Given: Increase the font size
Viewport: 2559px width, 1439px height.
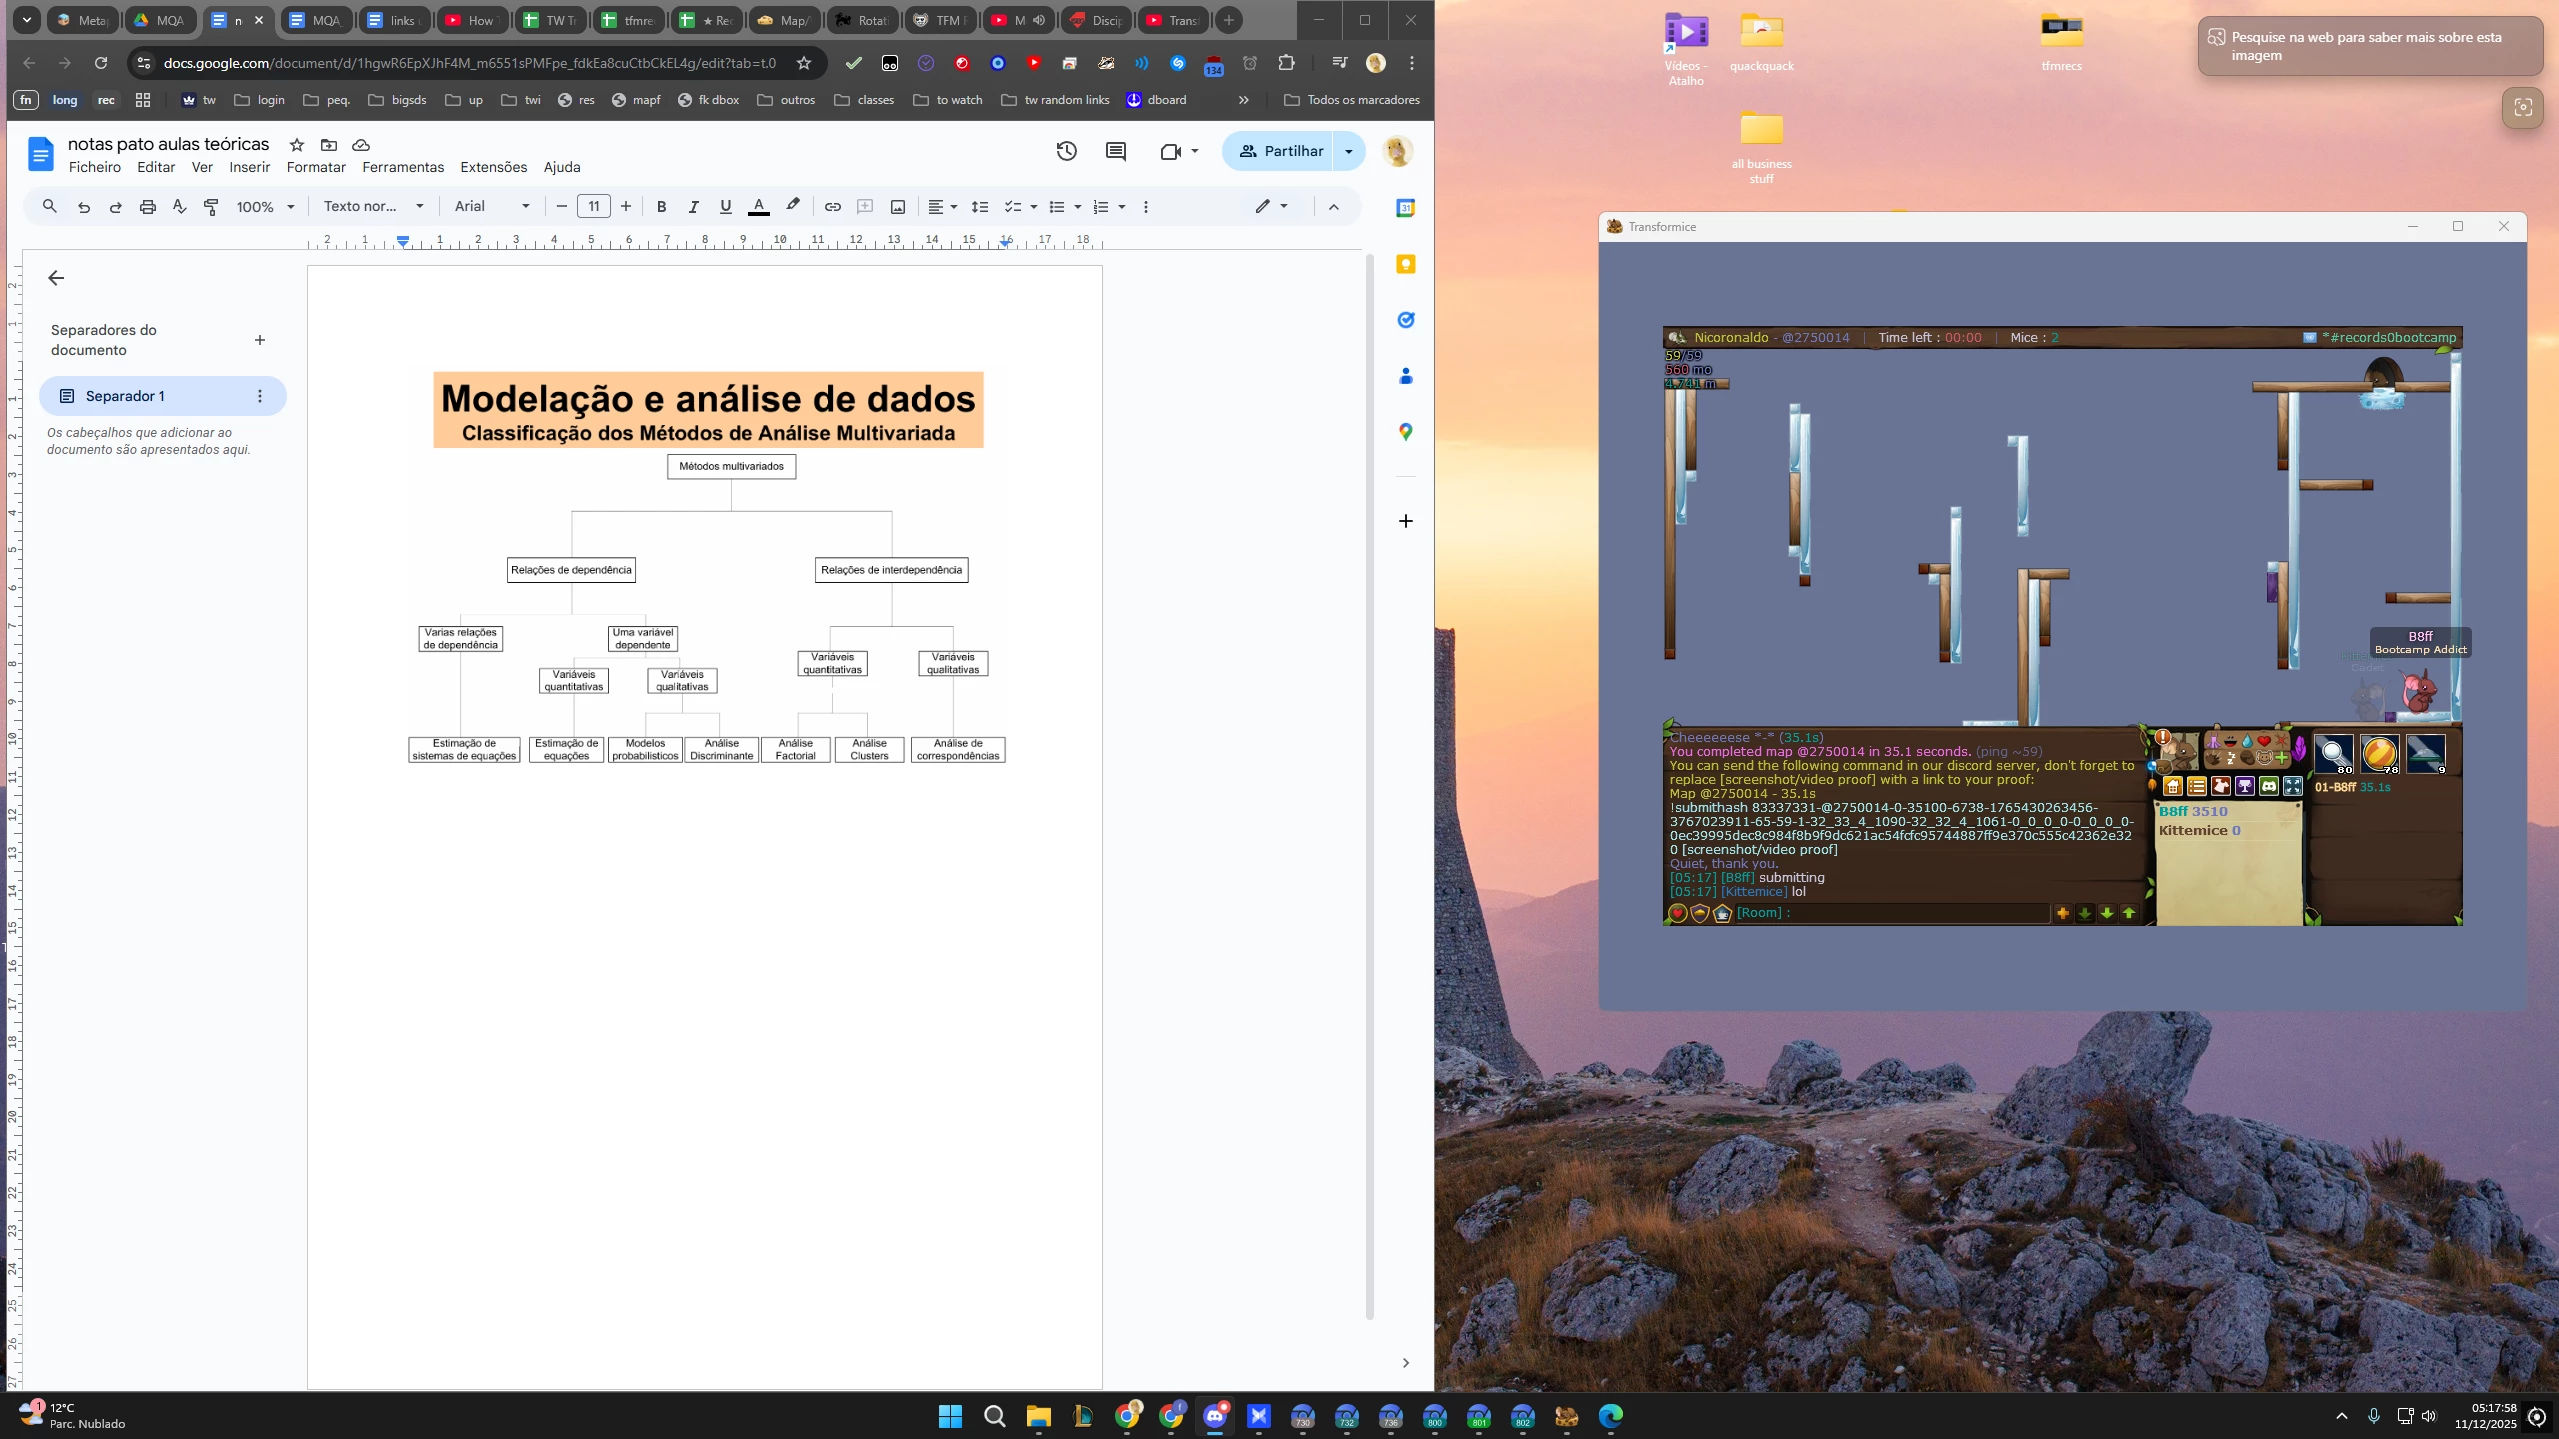Looking at the screenshot, I should (x=626, y=207).
